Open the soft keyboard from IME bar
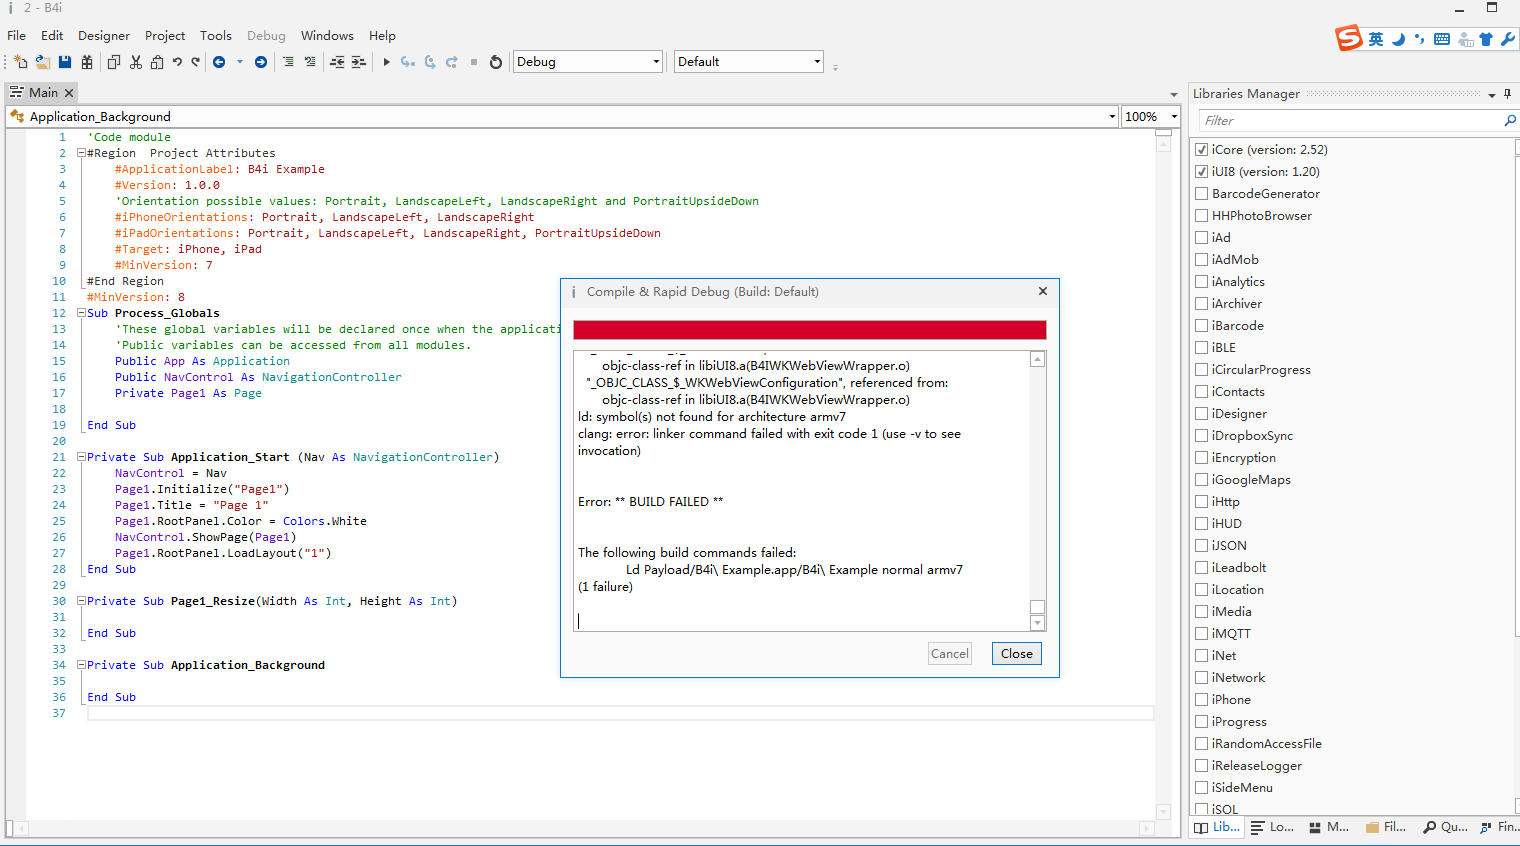Viewport: 1520px width, 846px height. (1442, 39)
